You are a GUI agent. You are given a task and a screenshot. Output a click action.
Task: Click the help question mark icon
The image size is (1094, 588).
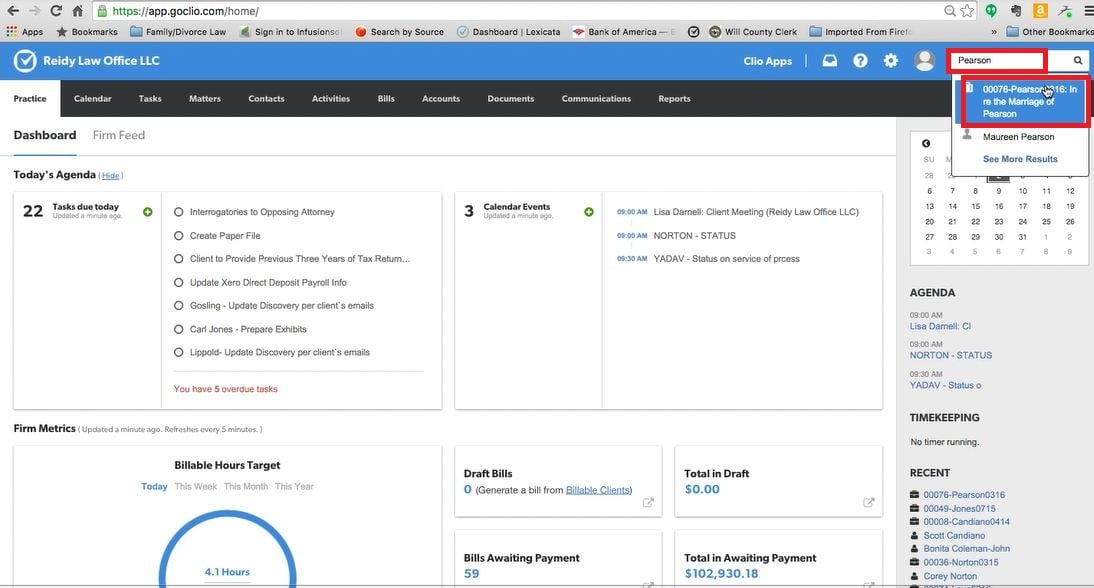(860, 61)
